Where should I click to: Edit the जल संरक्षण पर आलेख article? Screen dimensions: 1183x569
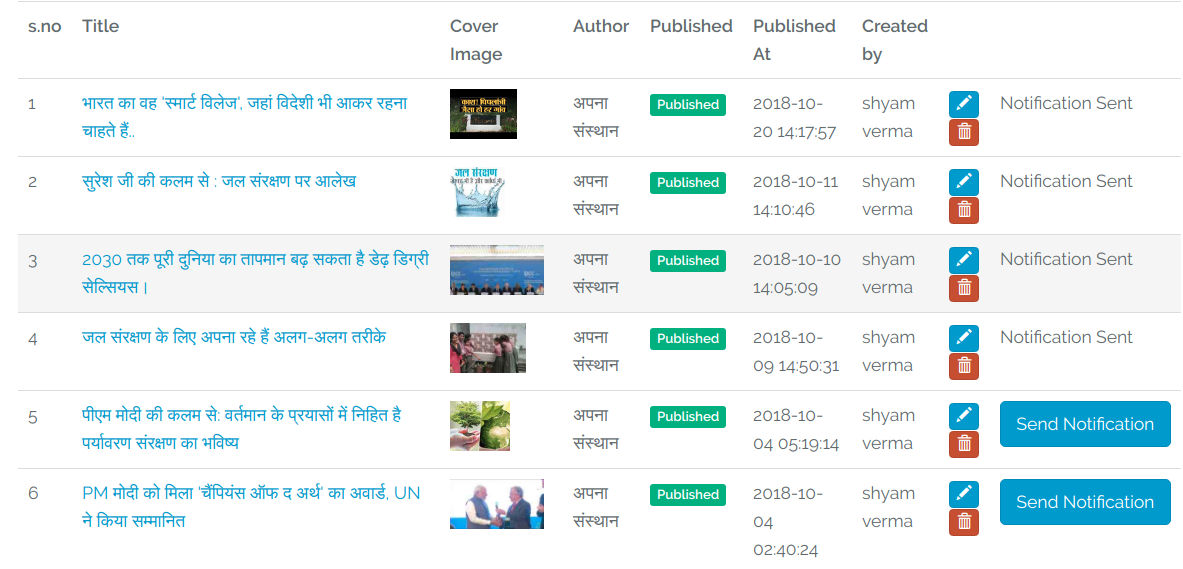(x=963, y=182)
